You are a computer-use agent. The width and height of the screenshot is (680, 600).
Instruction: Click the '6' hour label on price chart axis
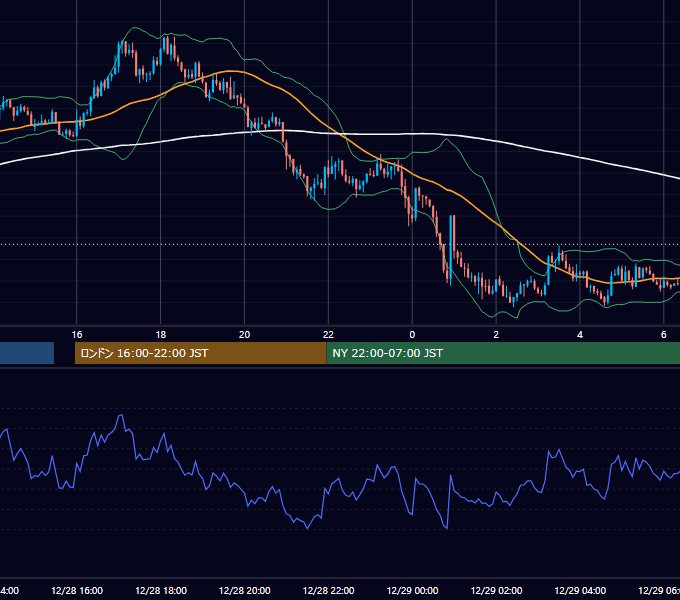[664, 335]
